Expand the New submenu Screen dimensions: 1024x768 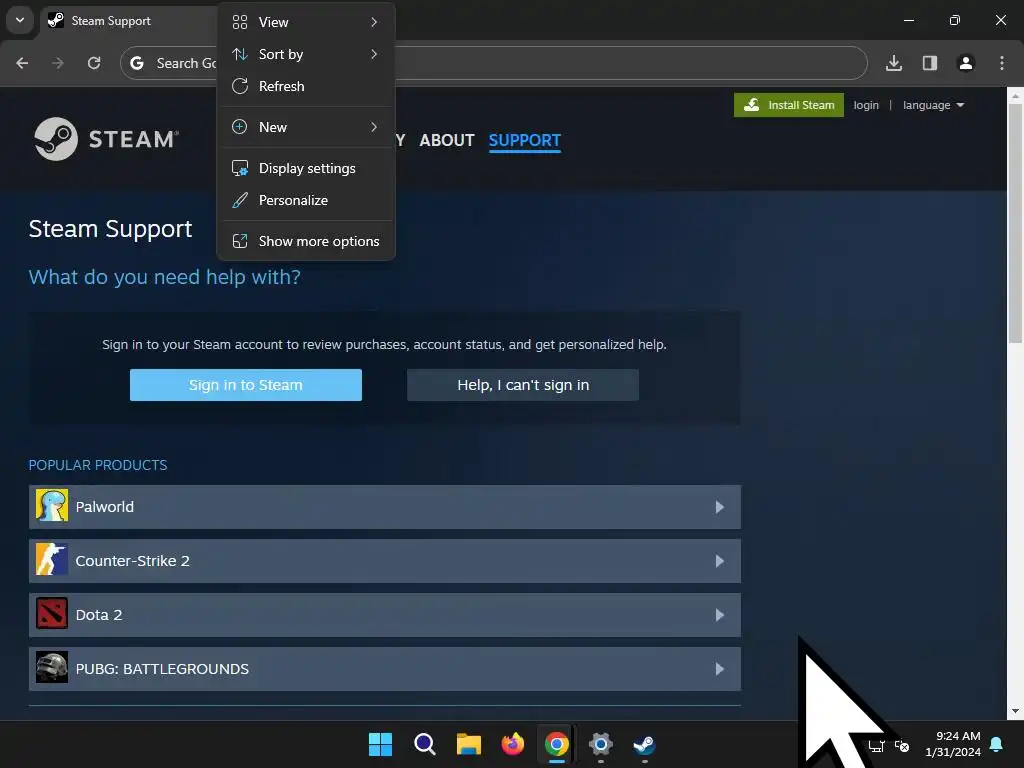(306, 127)
